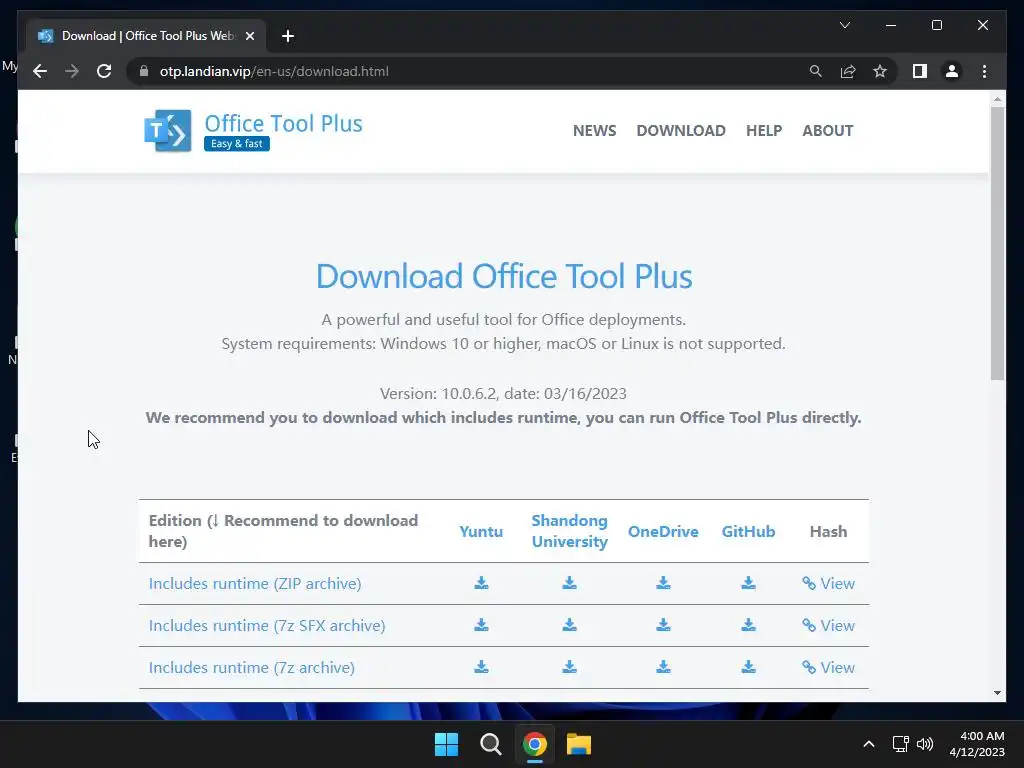Download 7z SFX archive from Shandong University
The width and height of the screenshot is (1024, 768).
tap(569, 625)
